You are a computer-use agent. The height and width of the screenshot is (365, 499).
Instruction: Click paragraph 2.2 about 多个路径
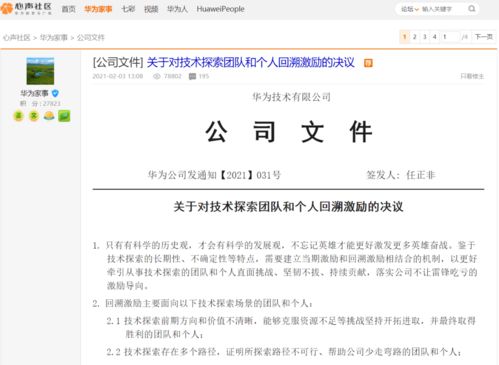coord(284,352)
